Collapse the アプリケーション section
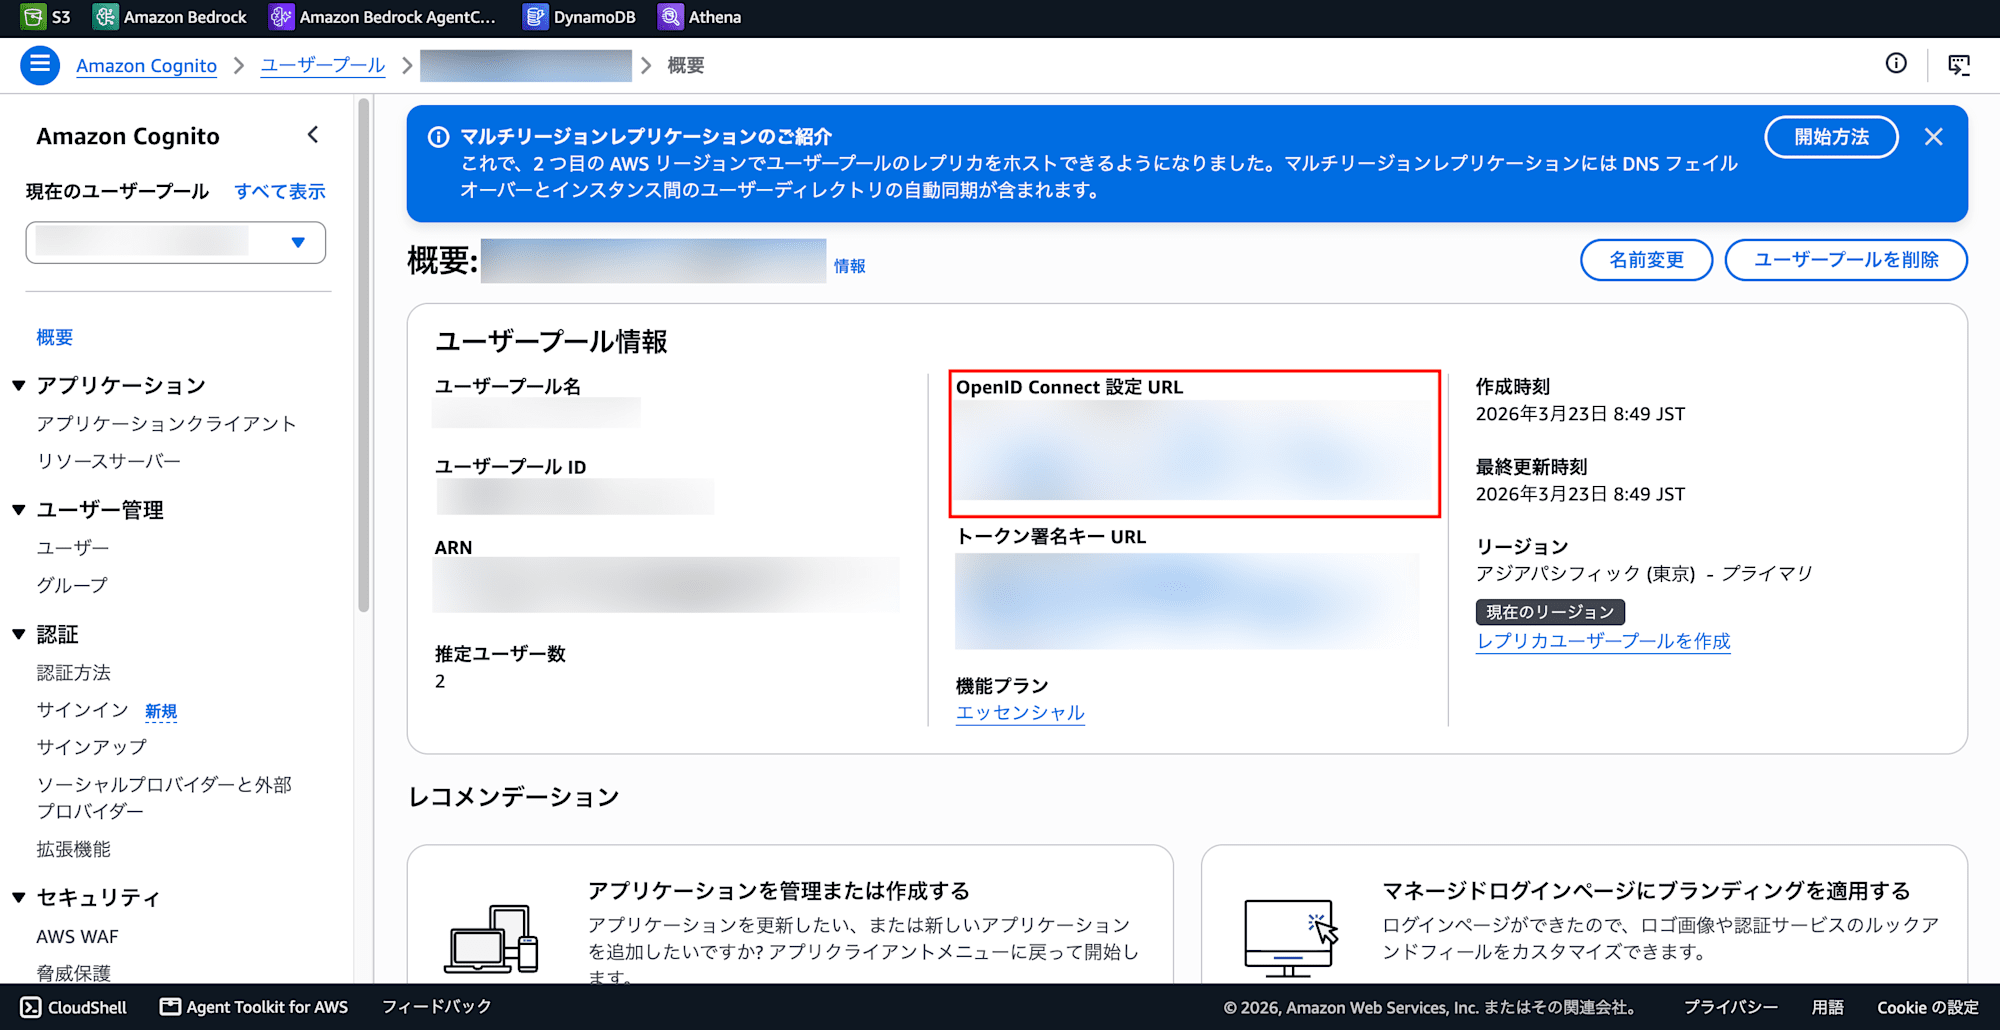The height and width of the screenshot is (1030, 2000). point(18,385)
